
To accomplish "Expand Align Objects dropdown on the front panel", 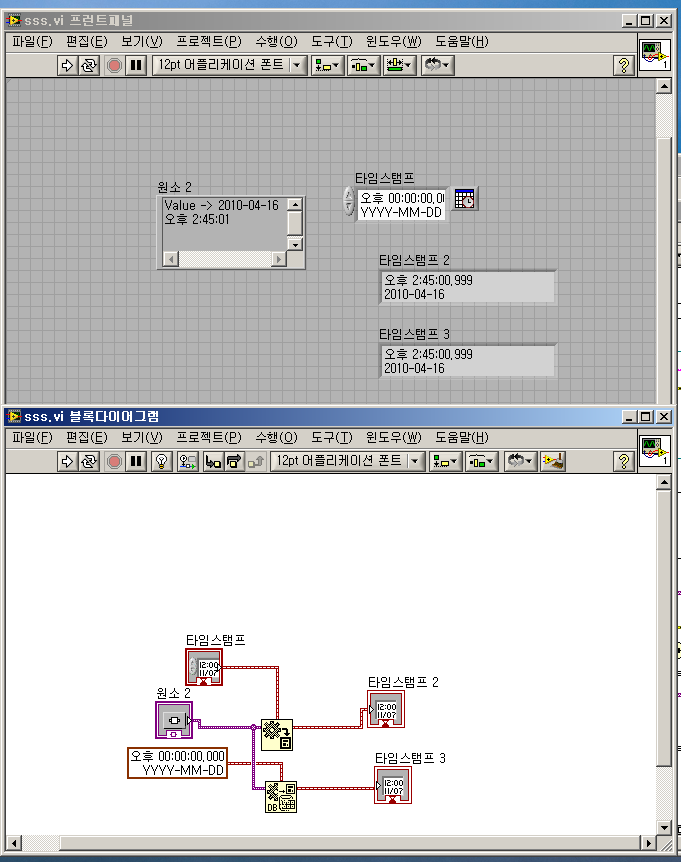I will pyautogui.click(x=327, y=65).
